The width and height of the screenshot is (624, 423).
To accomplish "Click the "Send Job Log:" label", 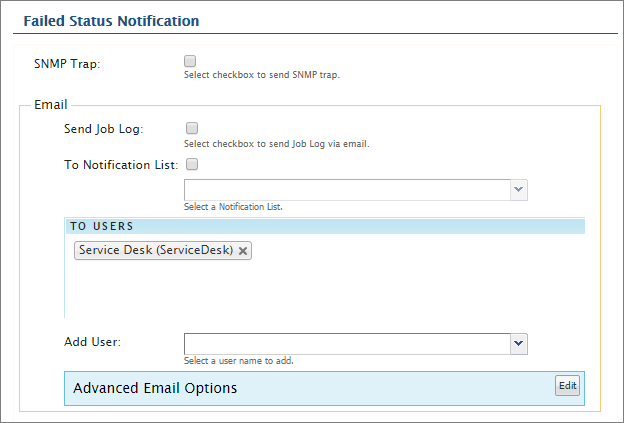I will [x=103, y=129].
